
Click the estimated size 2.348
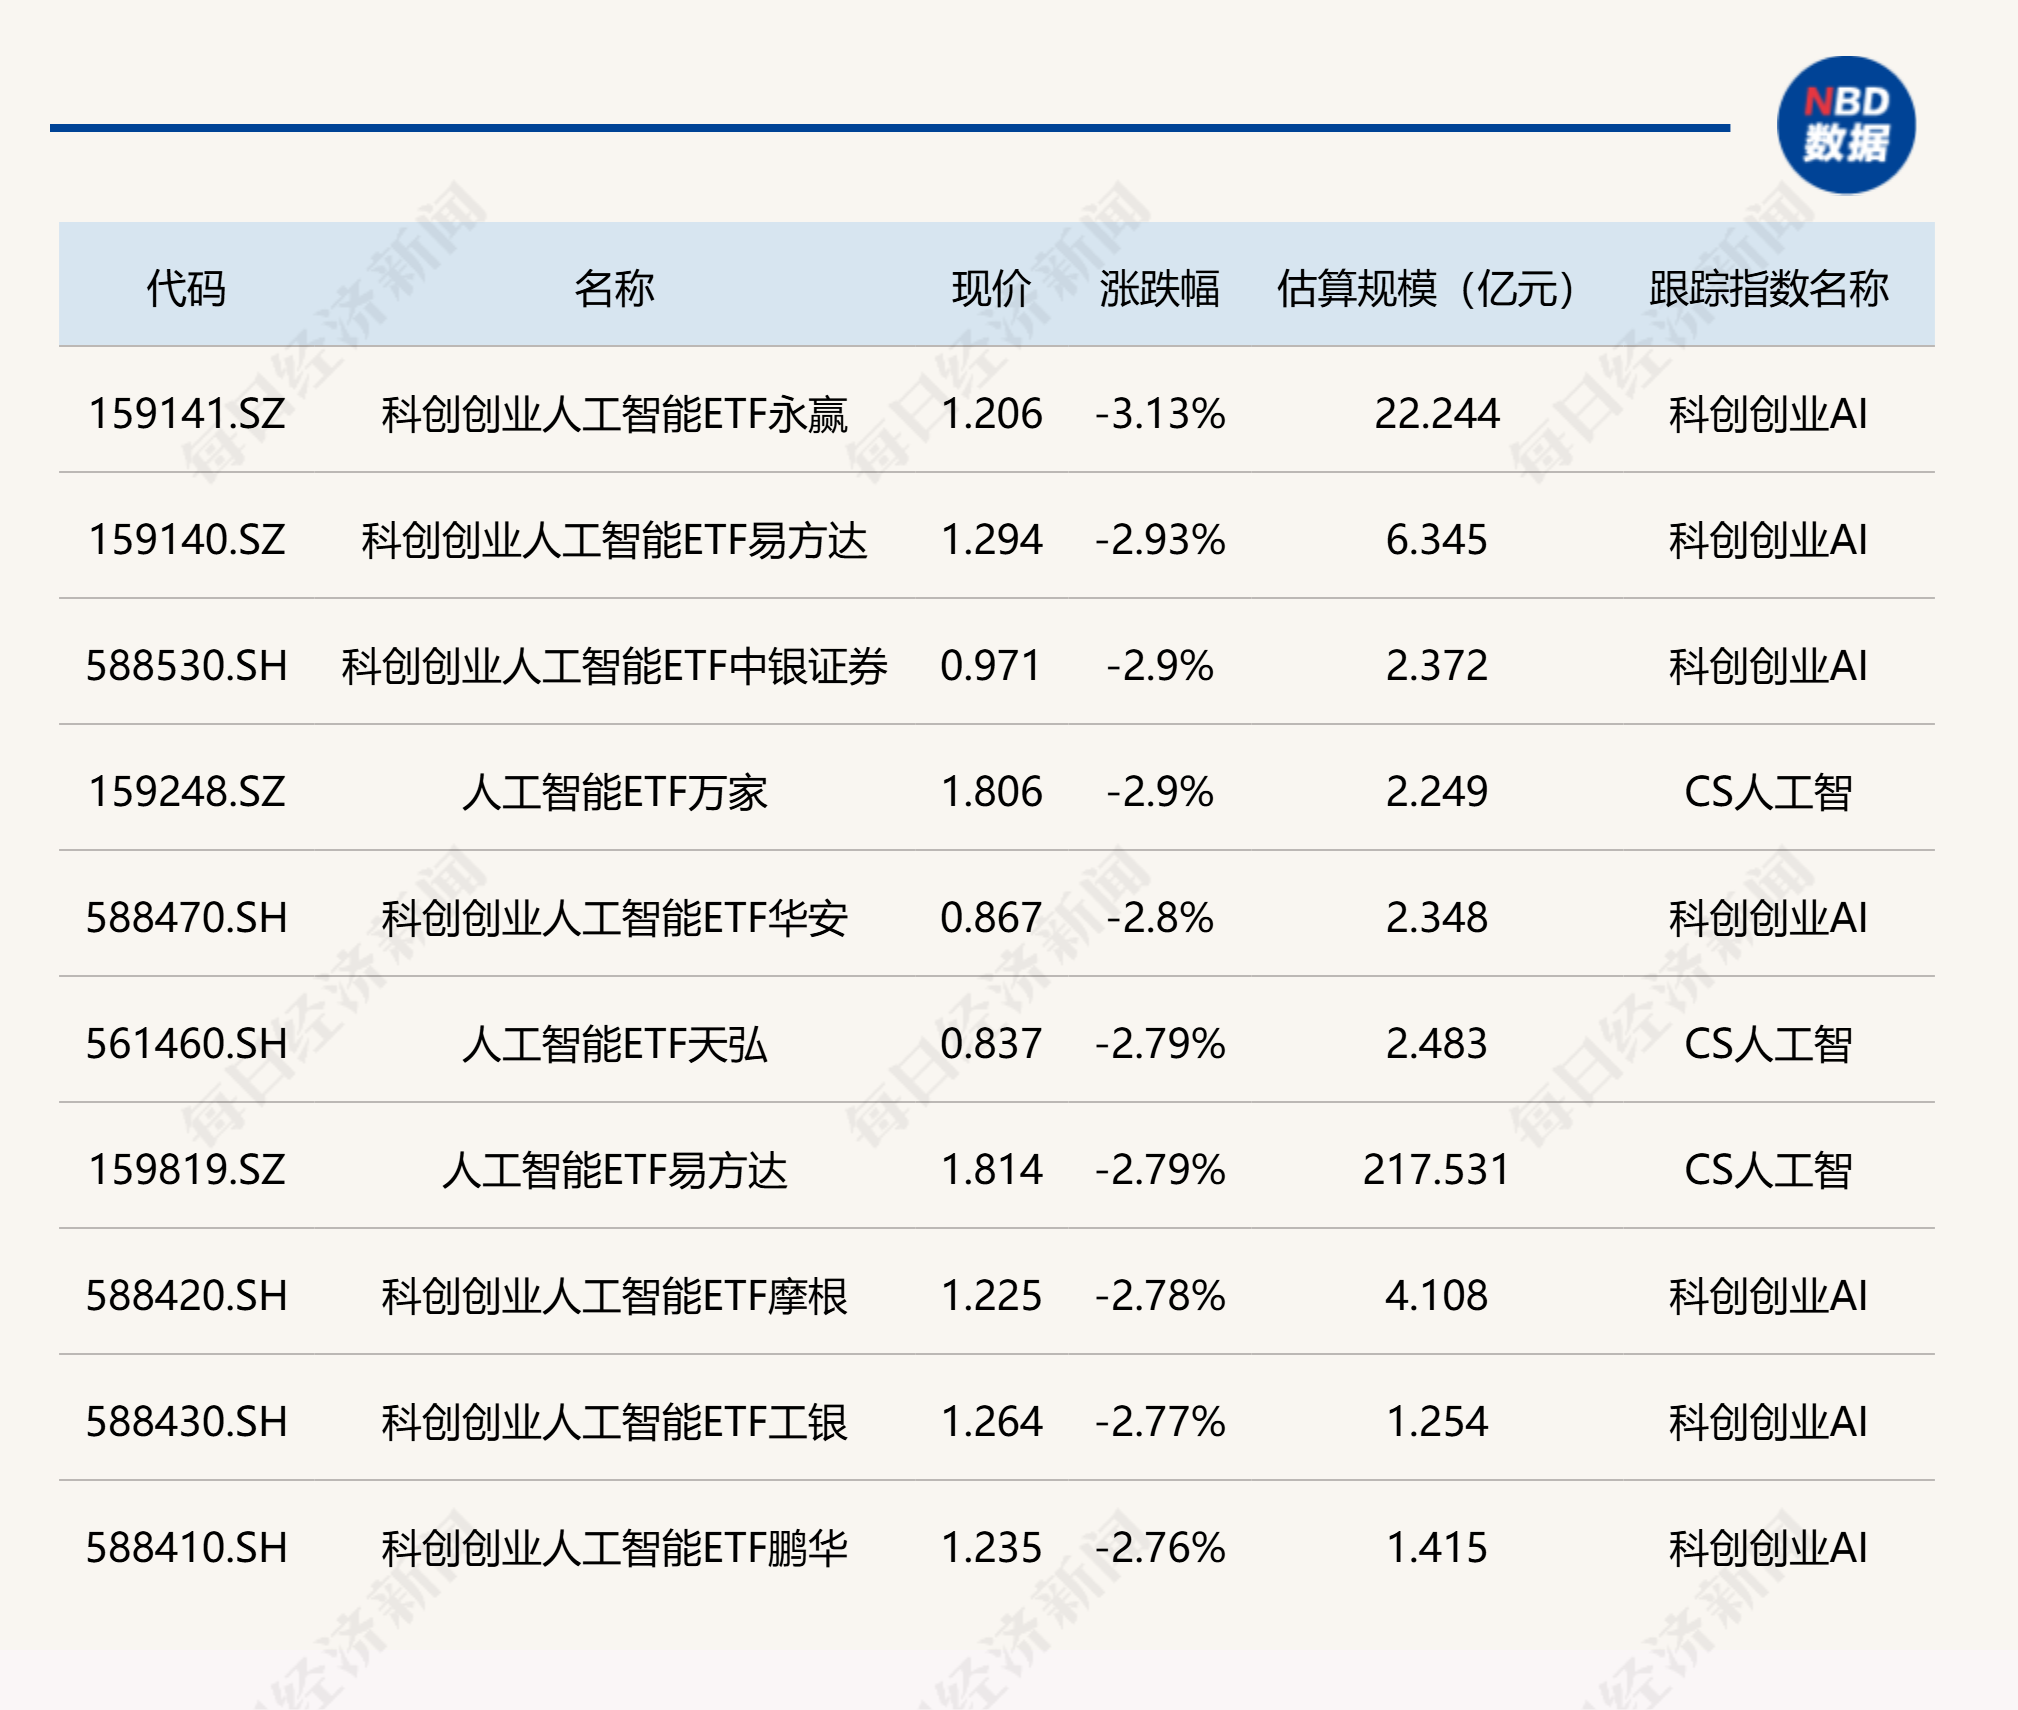(1436, 918)
